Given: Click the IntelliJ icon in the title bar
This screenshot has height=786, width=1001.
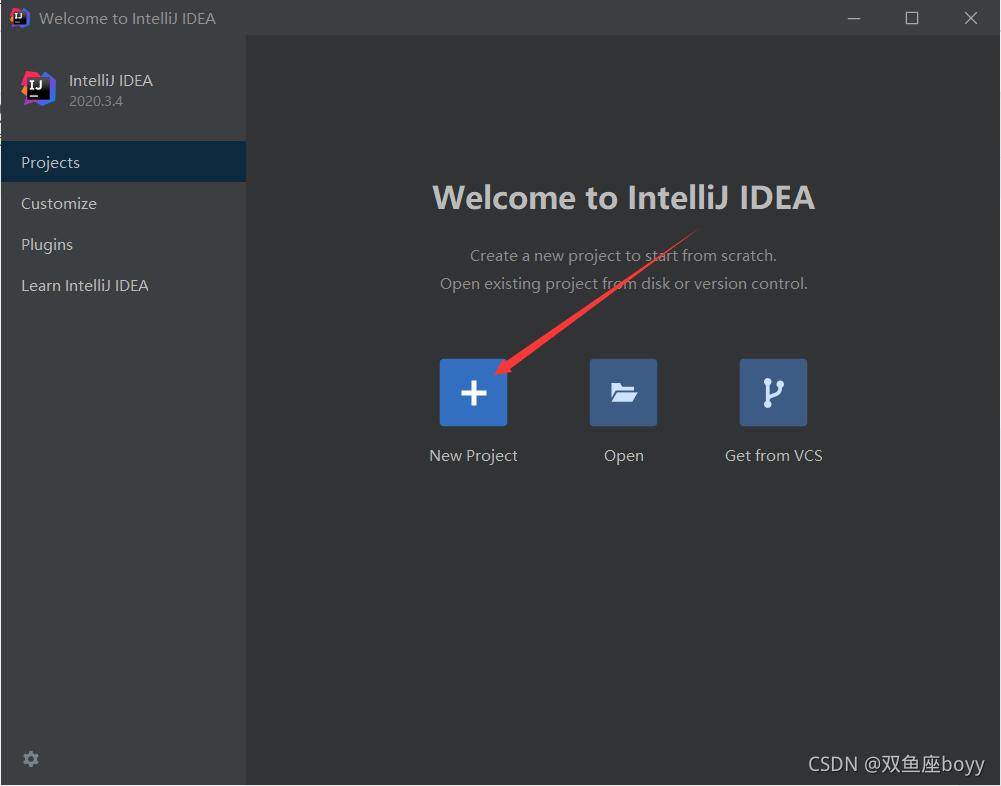Looking at the screenshot, I should (x=20, y=18).
